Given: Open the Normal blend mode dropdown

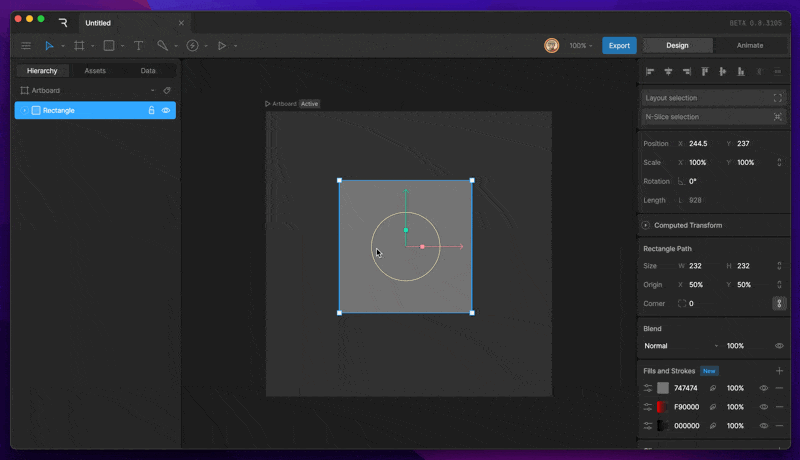Looking at the screenshot, I should click(681, 346).
